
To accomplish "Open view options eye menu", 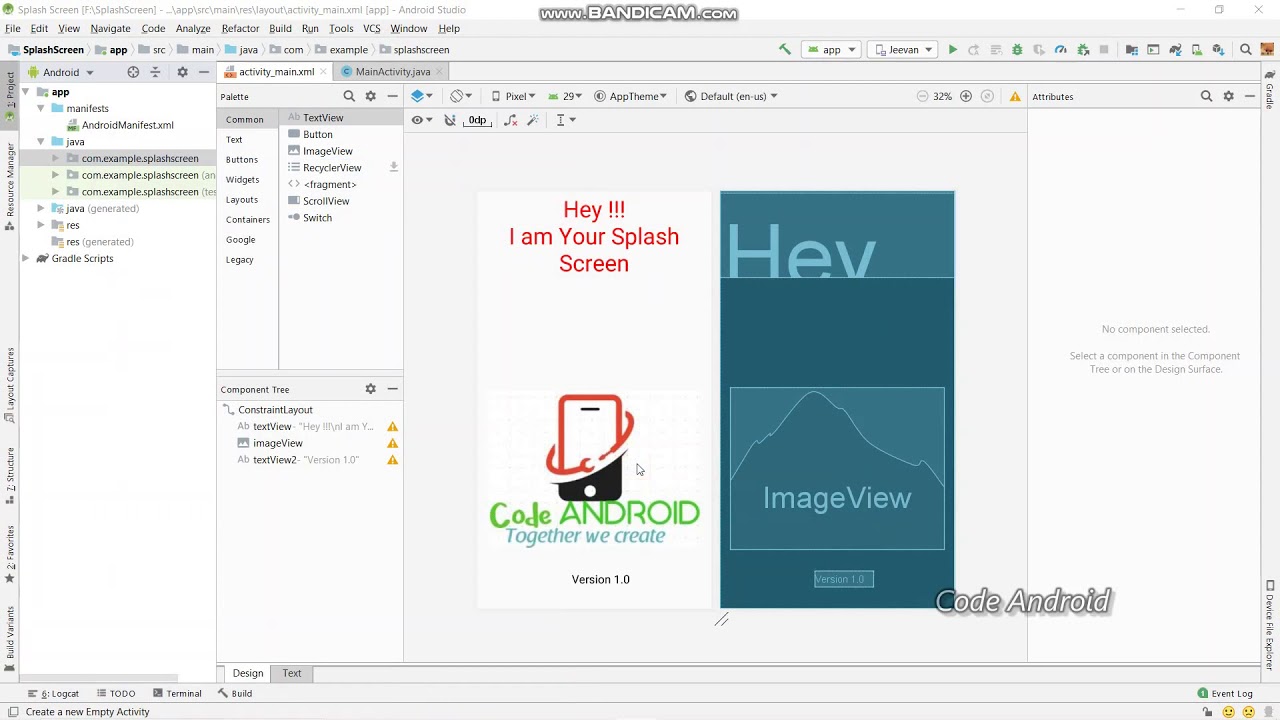I will click(421, 120).
